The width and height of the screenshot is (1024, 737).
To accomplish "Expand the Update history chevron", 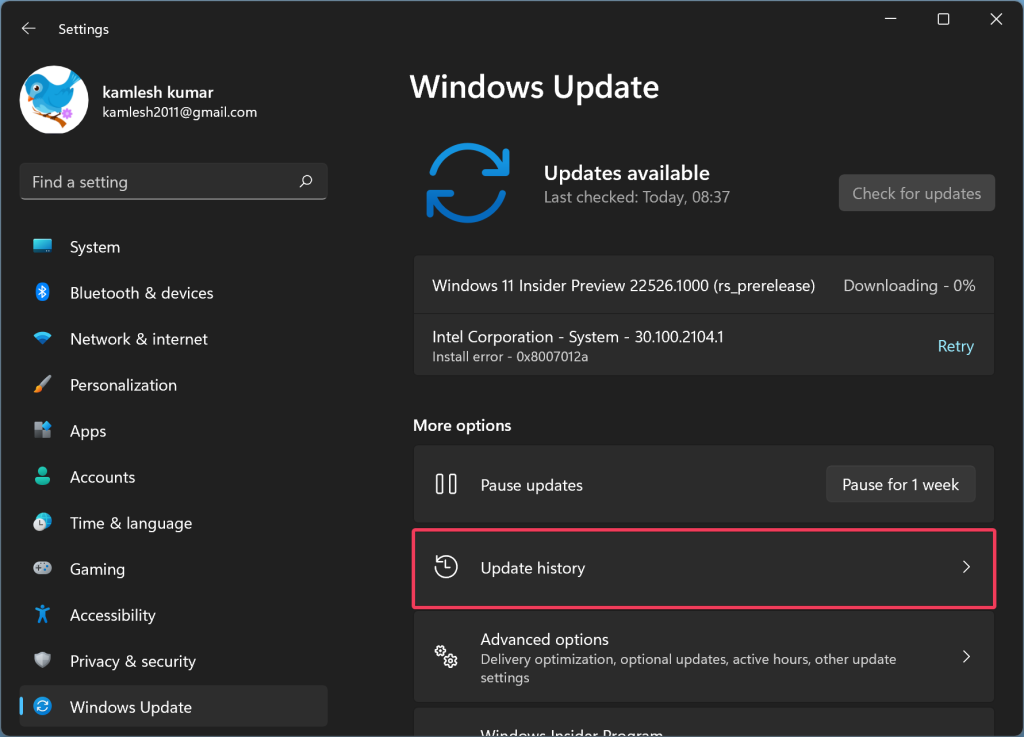I will tap(967, 567).
